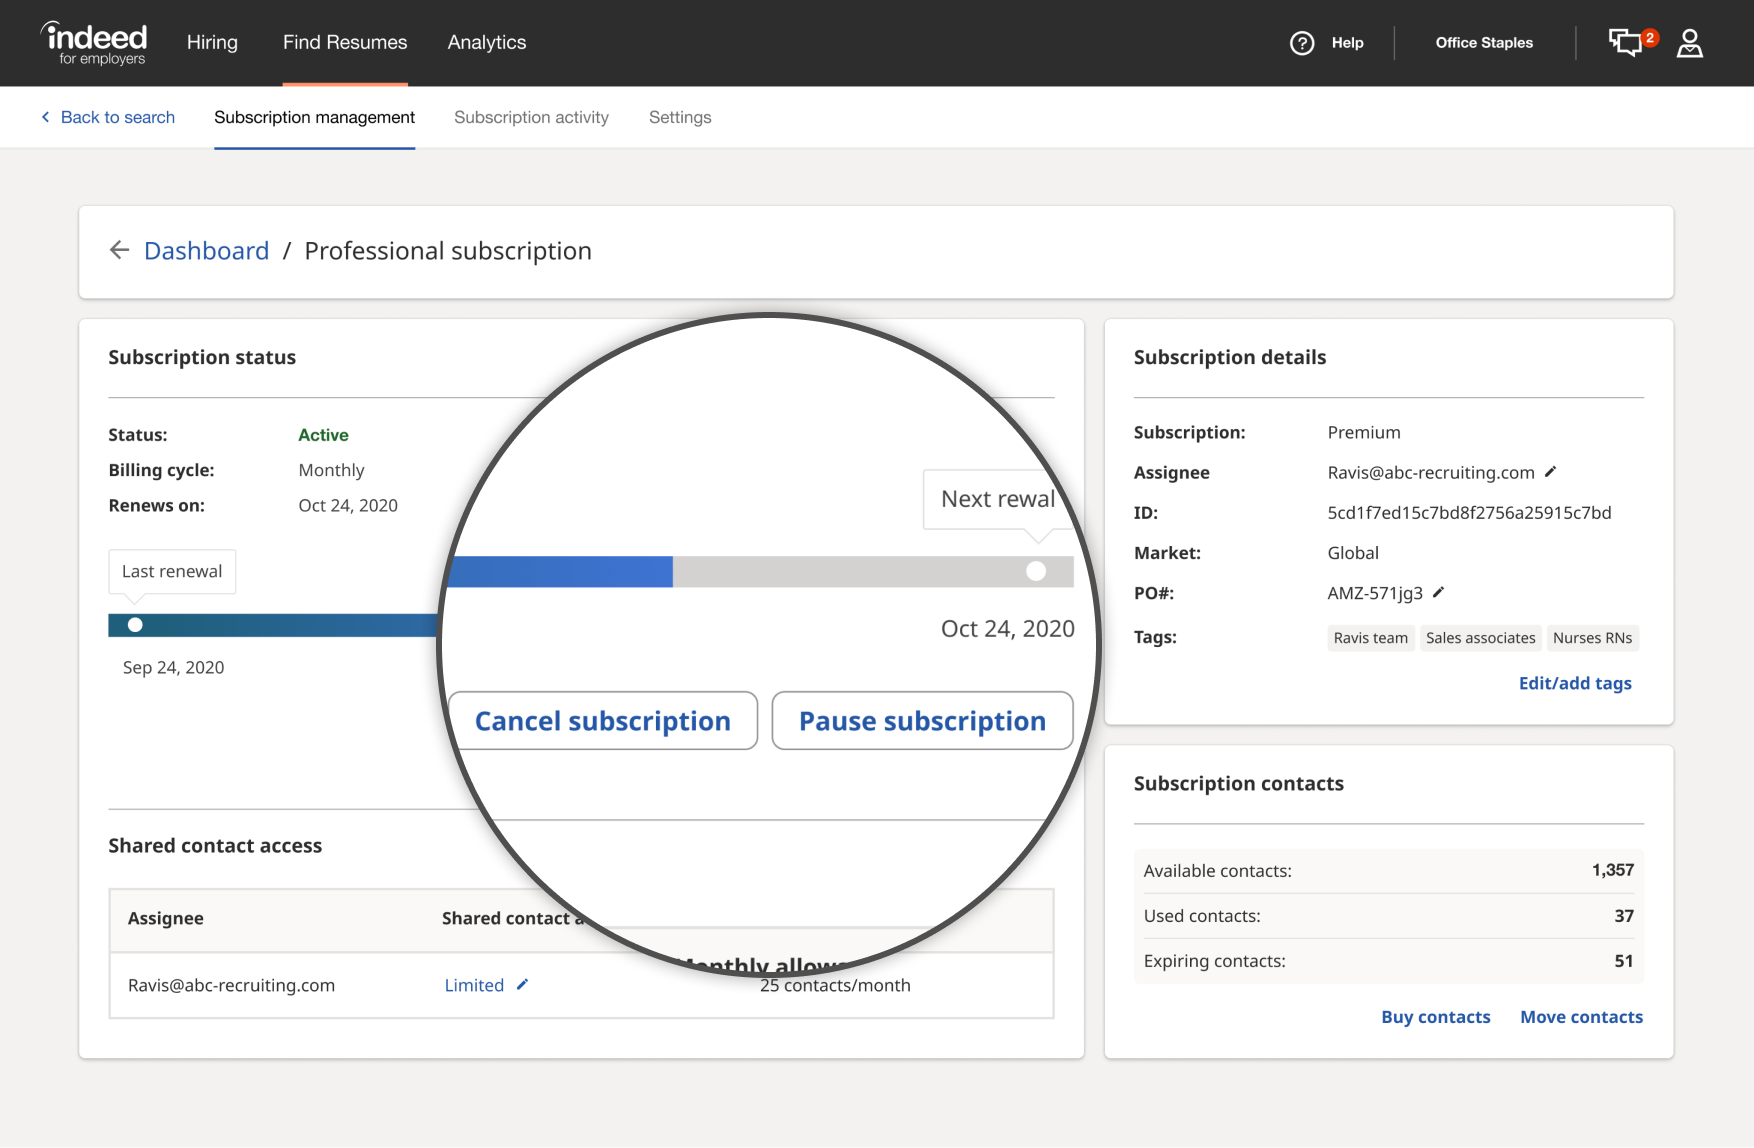The height and width of the screenshot is (1148, 1754).
Task: Switch to Subscription management tab
Action: (x=314, y=117)
